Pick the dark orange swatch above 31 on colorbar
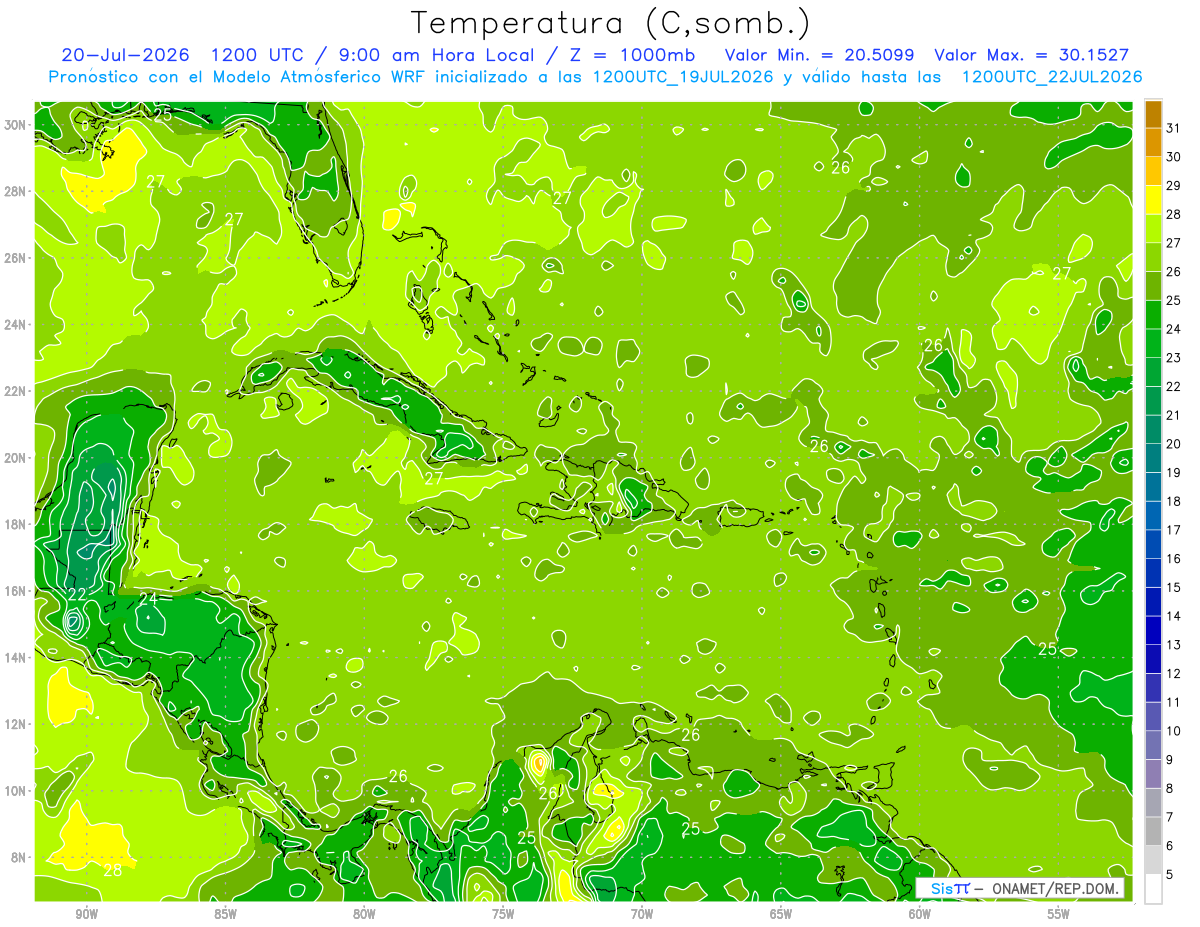This screenshot has height=927, width=1200. pyautogui.click(x=1153, y=114)
